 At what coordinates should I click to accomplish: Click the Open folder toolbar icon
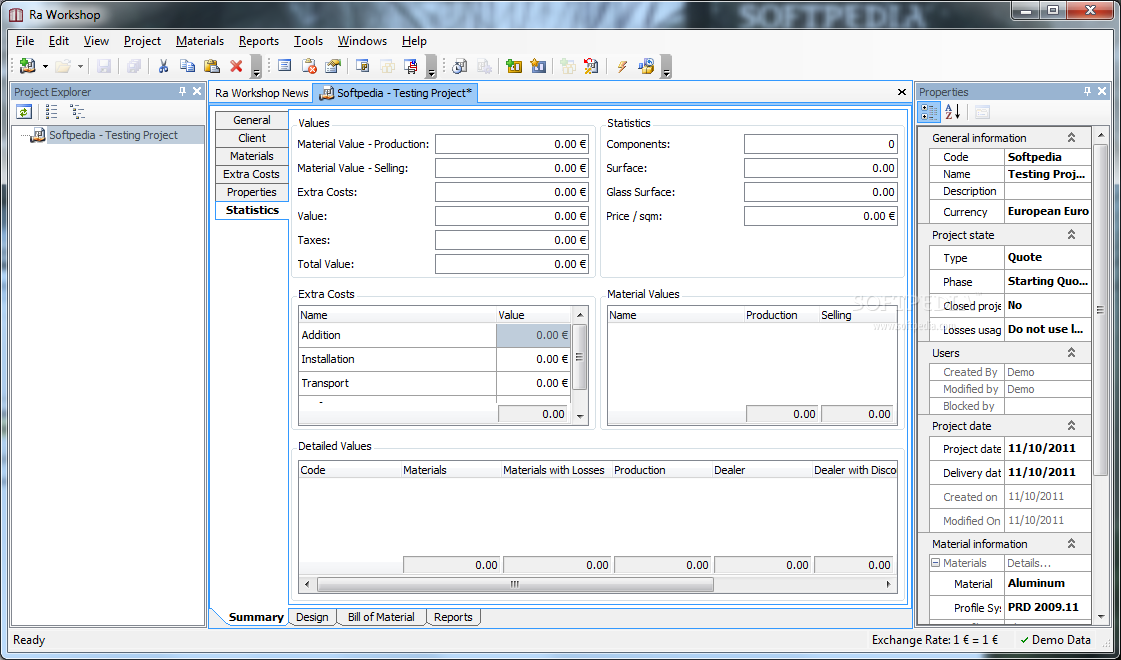[63, 67]
